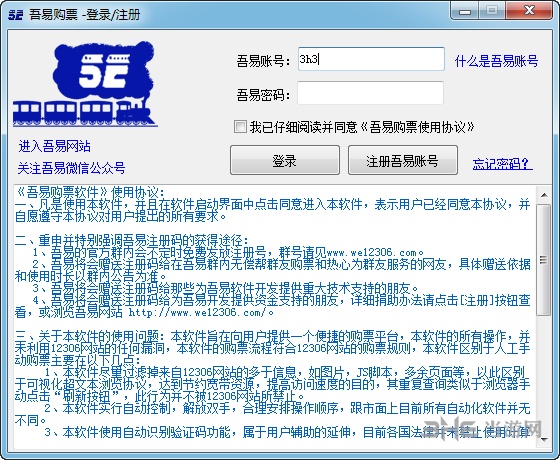Image resolution: width=560 pixels, height=460 pixels.
Task: Open the 关注吾易微信公众号 link
Action: tap(71, 168)
